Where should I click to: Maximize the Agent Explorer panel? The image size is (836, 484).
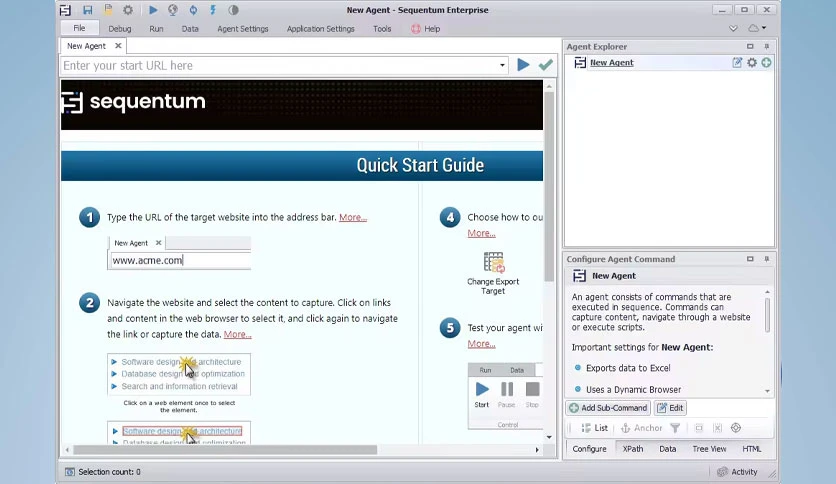tap(750, 46)
